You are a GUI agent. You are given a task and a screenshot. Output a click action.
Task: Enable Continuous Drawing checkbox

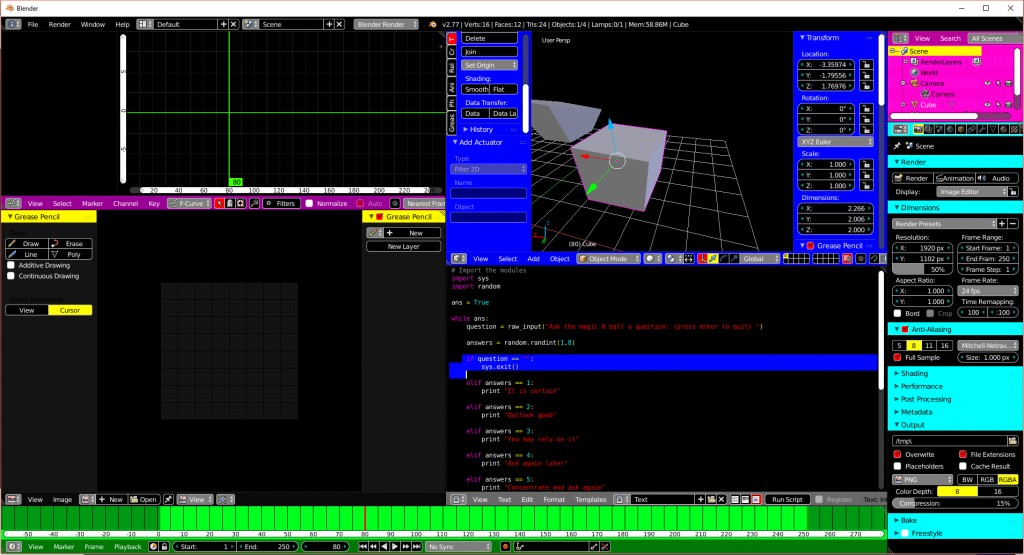click(x=10, y=276)
